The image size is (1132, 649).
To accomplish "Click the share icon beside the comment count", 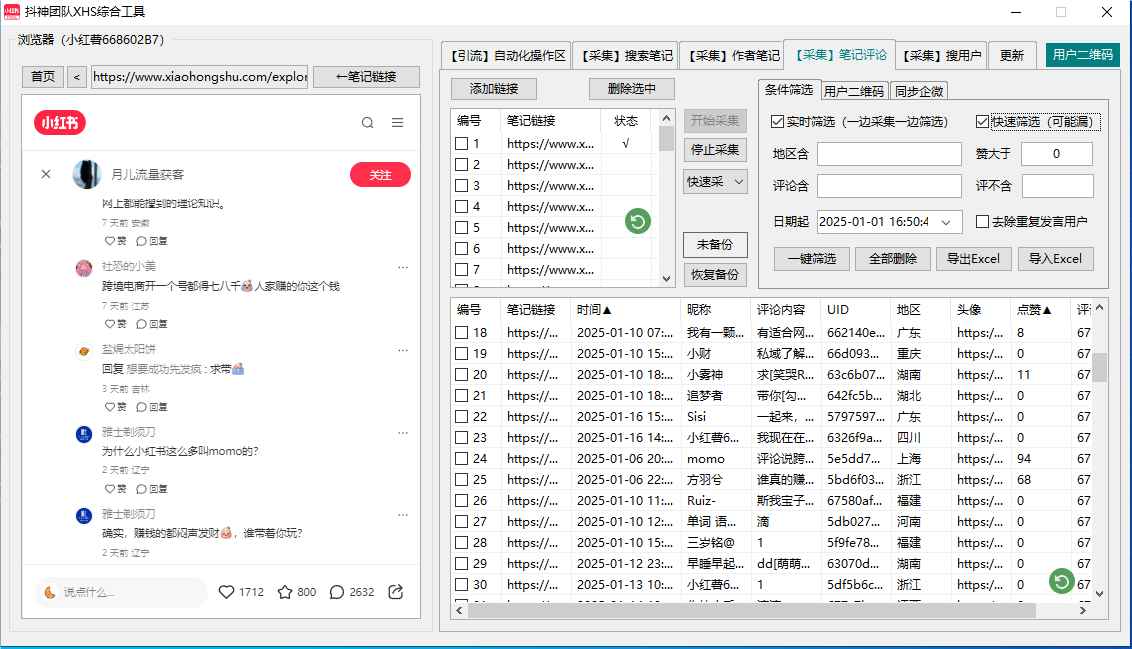I will pyautogui.click(x=395, y=592).
